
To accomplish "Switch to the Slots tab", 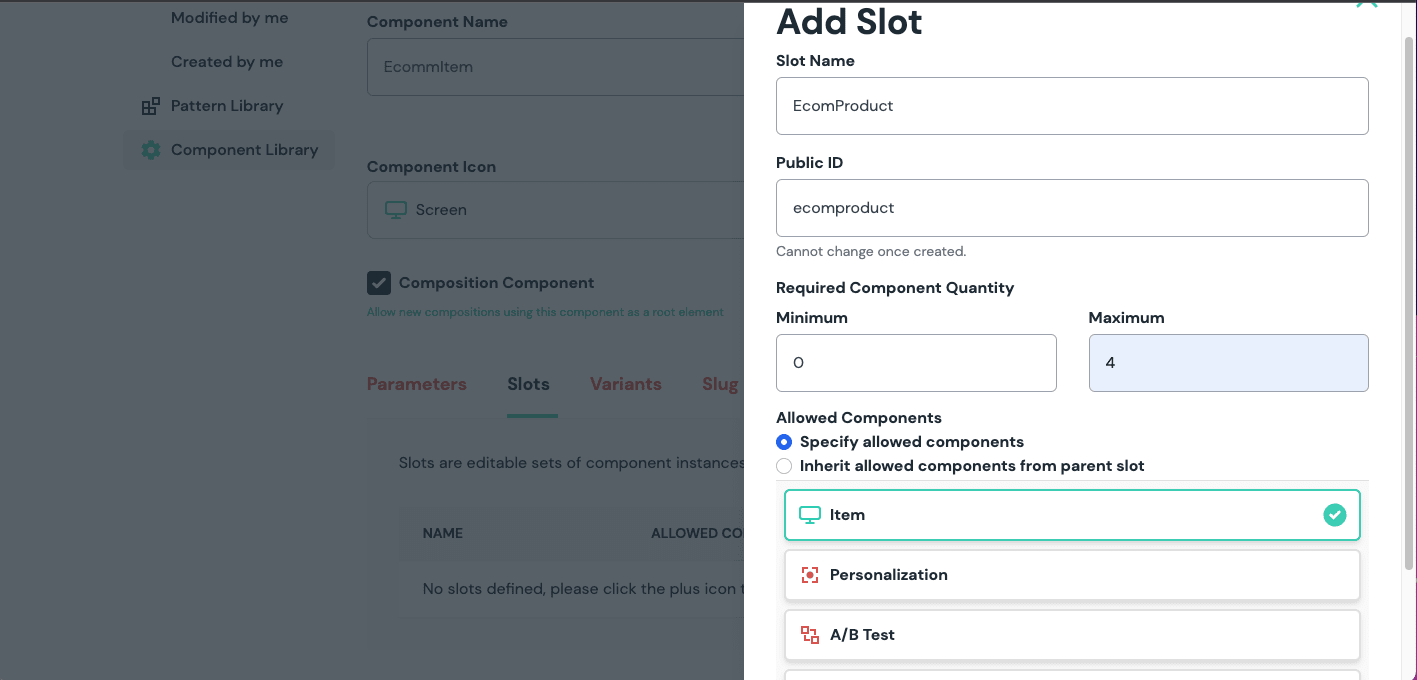I will pyautogui.click(x=528, y=384).
